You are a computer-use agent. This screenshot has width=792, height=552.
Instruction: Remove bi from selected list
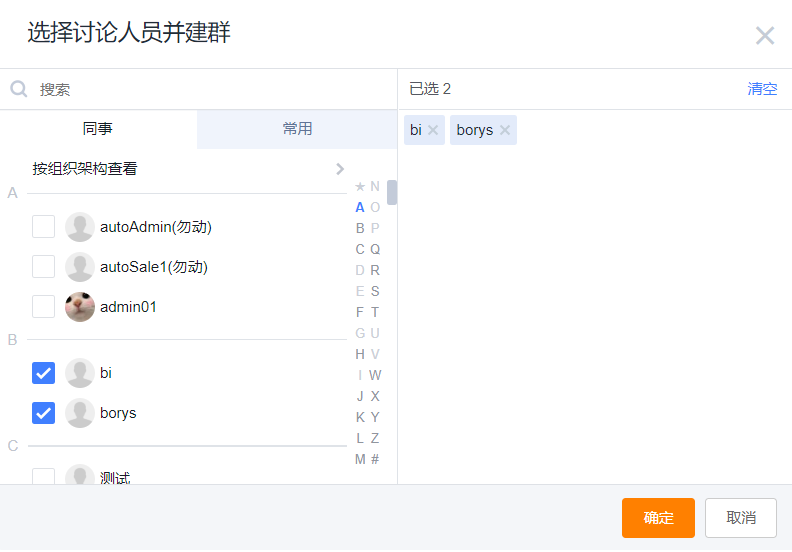tap(433, 130)
